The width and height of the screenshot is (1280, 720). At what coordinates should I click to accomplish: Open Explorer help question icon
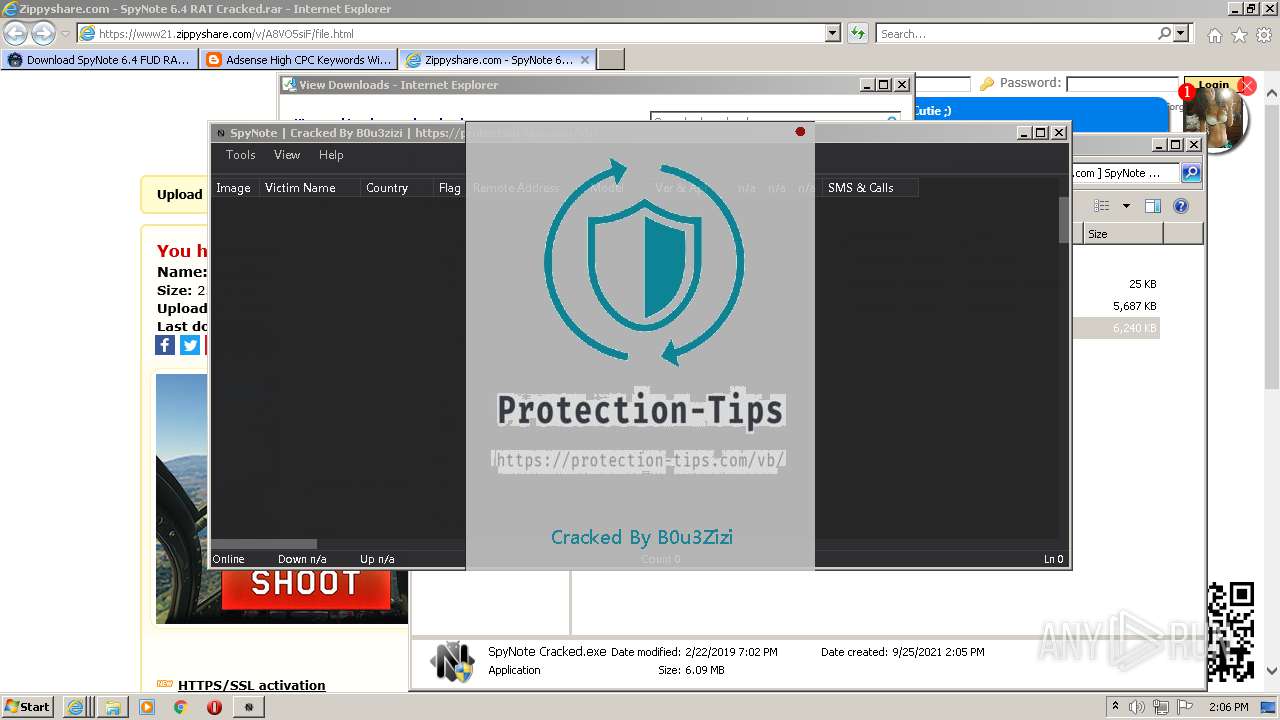tap(1181, 206)
